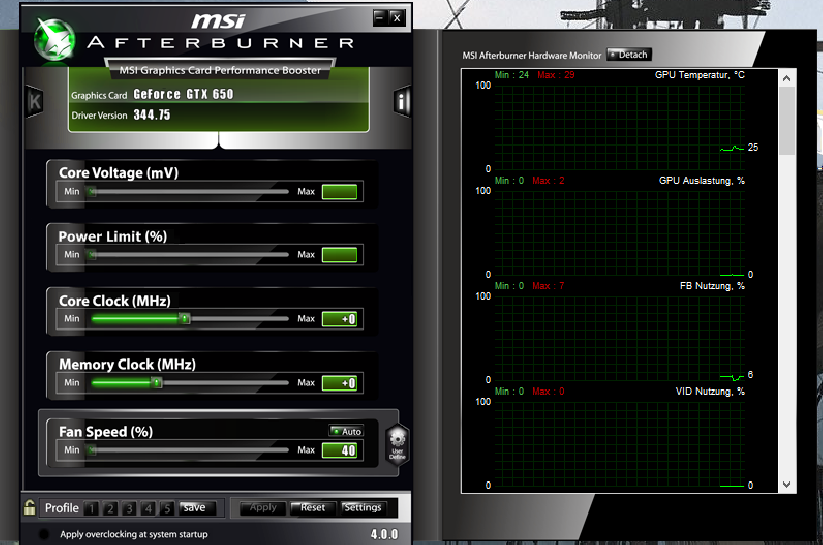Select profile slot 3

(x=129, y=508)
